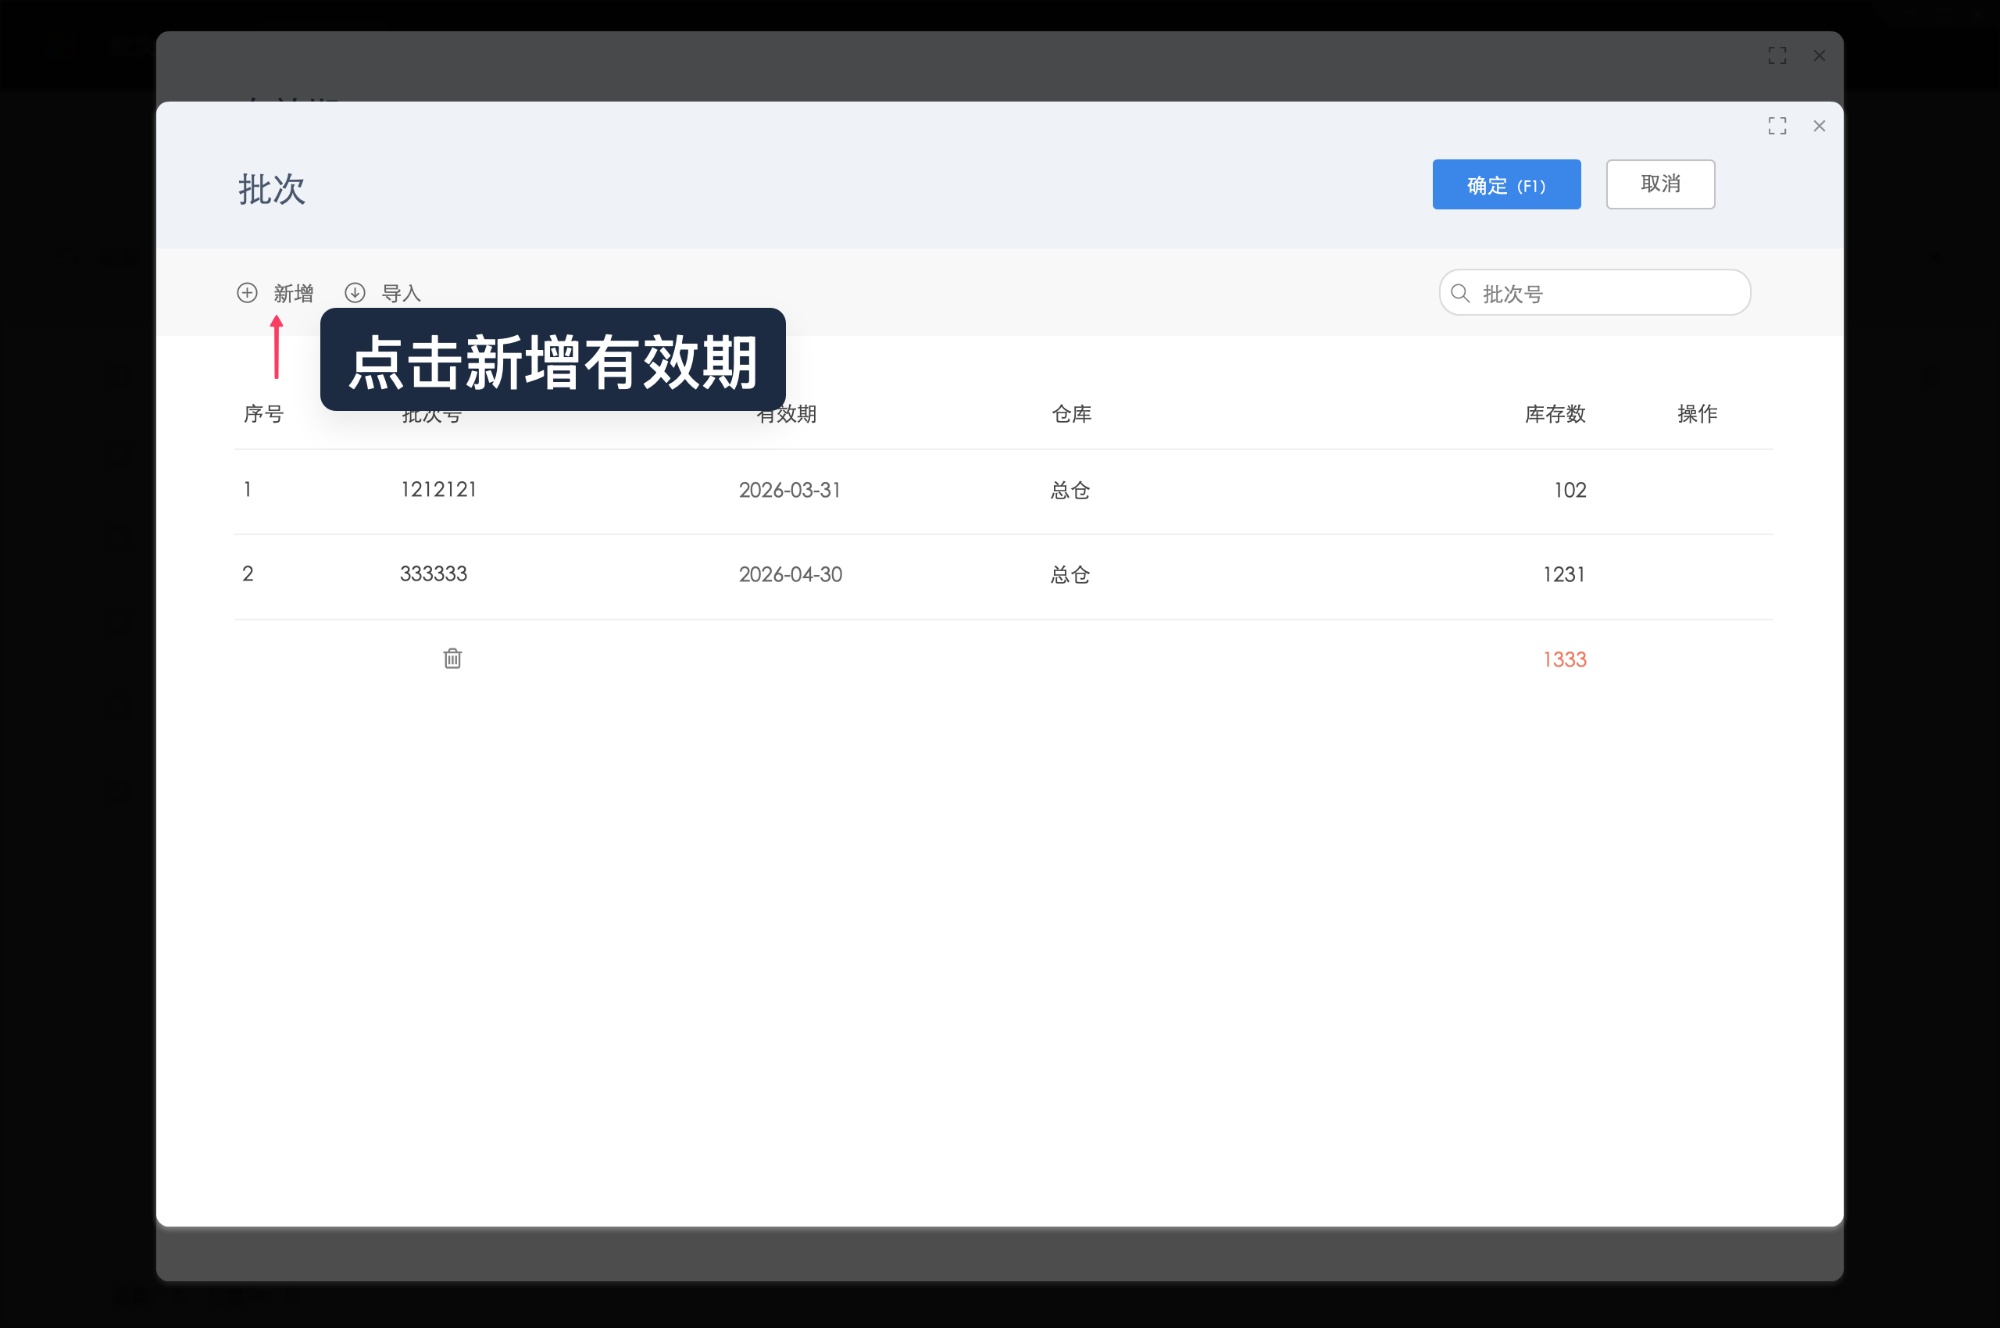Close the 批次 dialog with the × icon
This screenshot has height=1328, width=2000.
(1819, 126)
